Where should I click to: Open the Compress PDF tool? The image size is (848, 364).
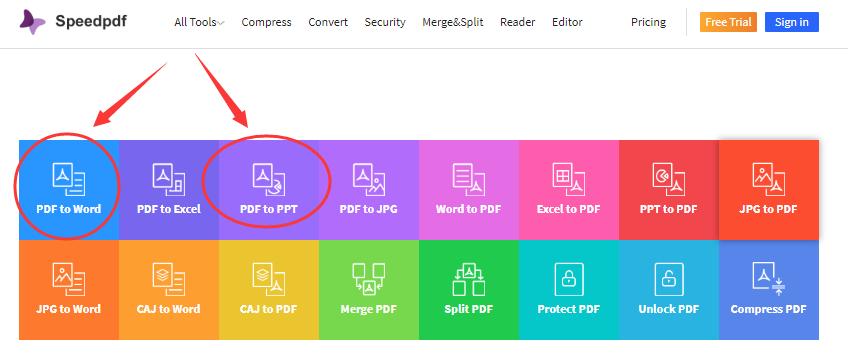[769, 290]
